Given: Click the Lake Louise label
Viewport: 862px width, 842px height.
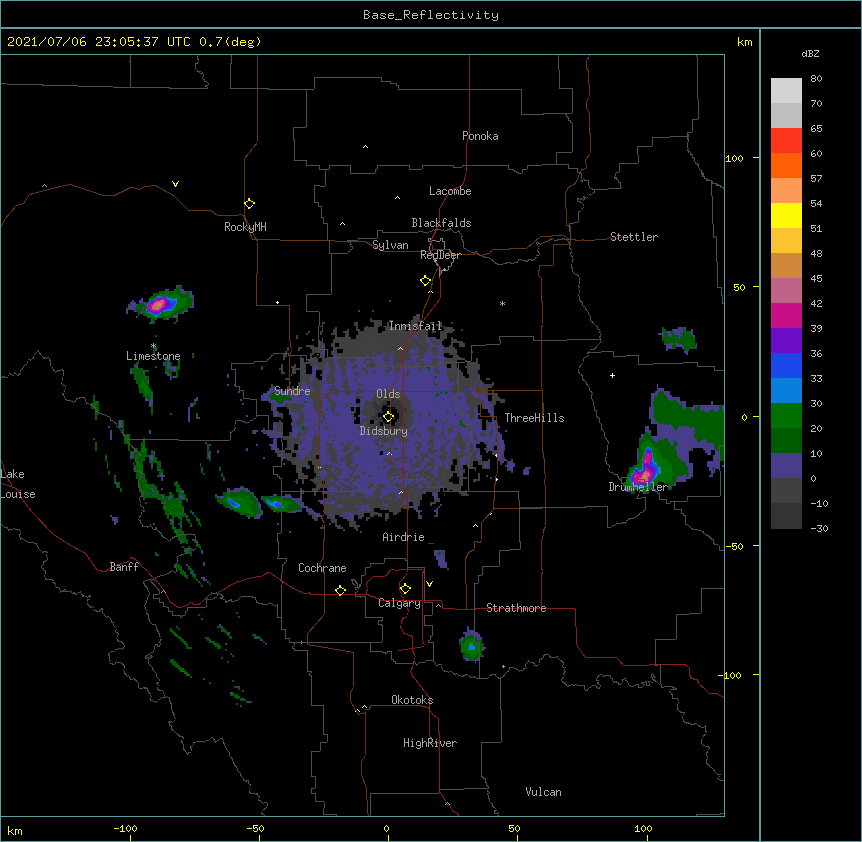Looking at the screenshot, I should pos(18,484).
